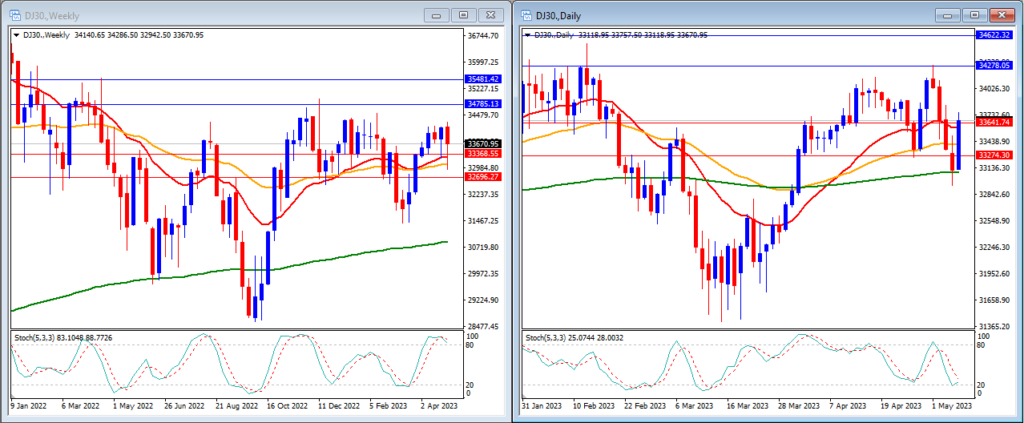The width and height of the screenshot is (1024, 423).
Task: Select the 33274.30 red level label on the Daily chart
Action: [x=993, y=155]
